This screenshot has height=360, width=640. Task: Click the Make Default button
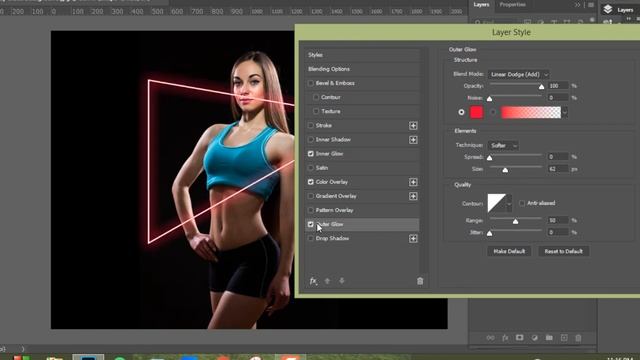[x=509, y=251]
